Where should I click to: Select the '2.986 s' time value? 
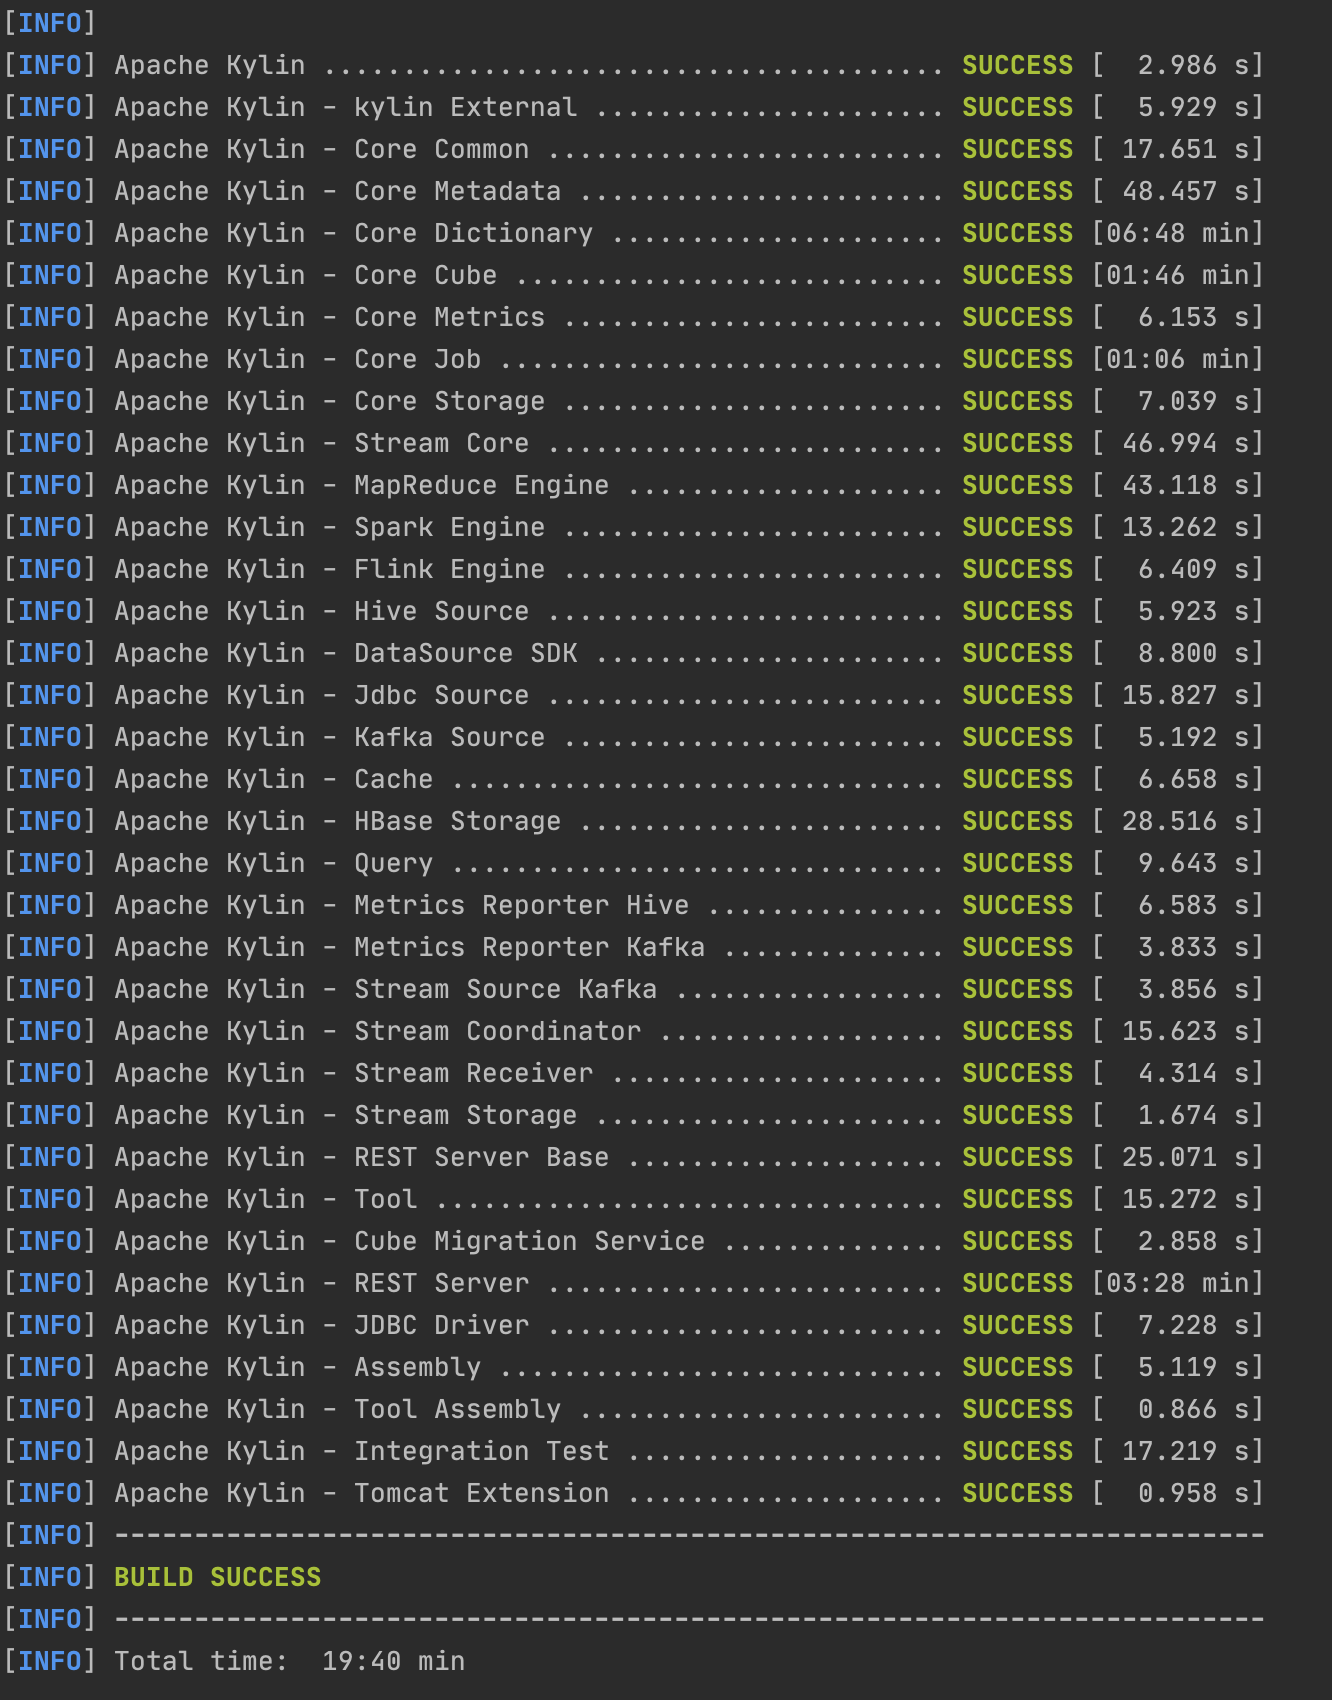pyautogui.click(x=1193, y=65)
